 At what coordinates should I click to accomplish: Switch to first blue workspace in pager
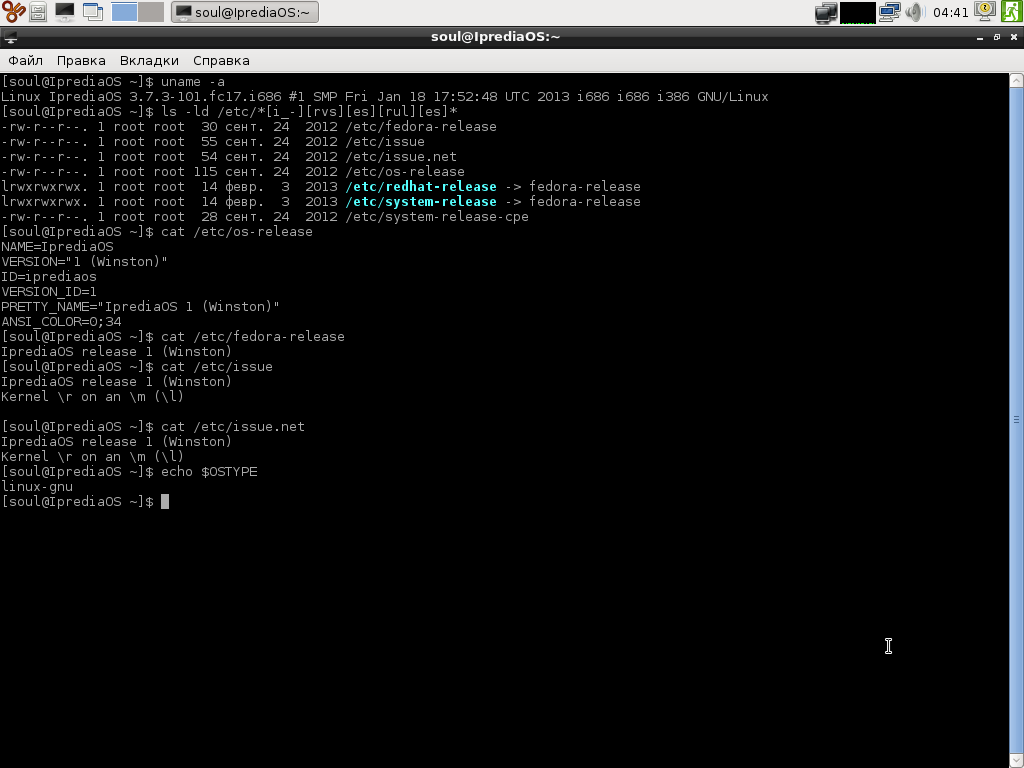coord(124,12)
